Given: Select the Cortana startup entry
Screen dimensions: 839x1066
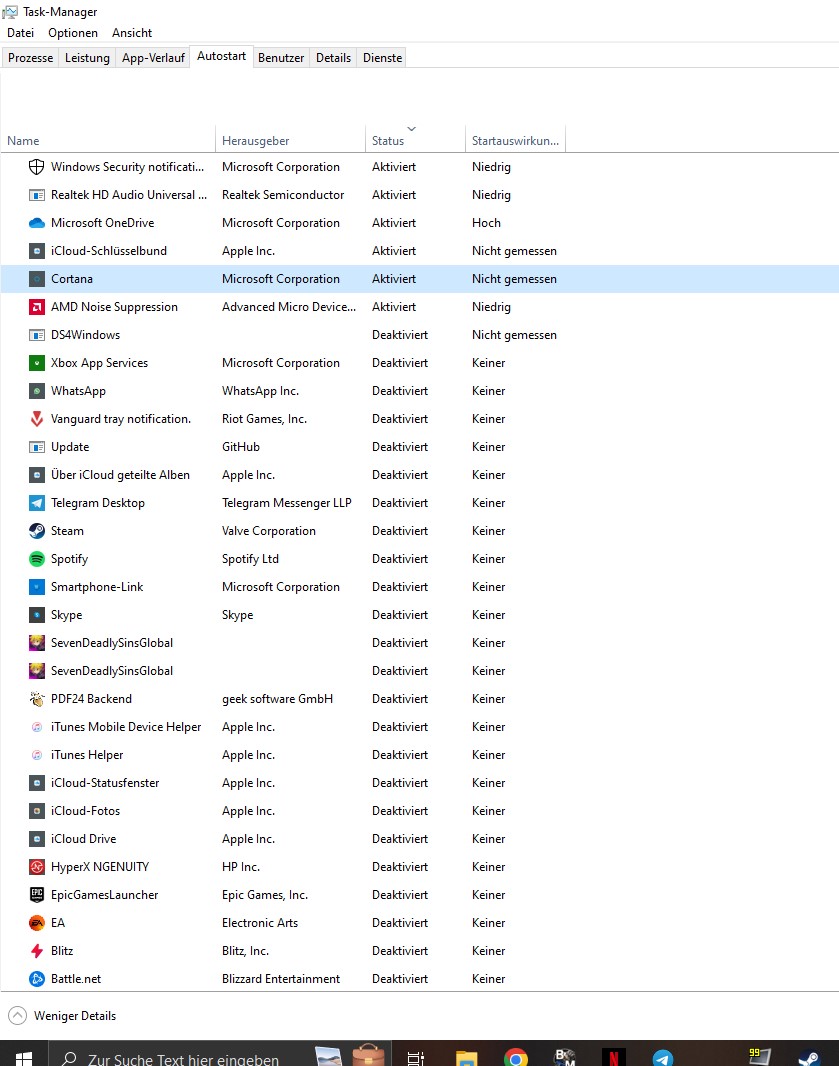Looking at the screenshot, I should (71, 278).
